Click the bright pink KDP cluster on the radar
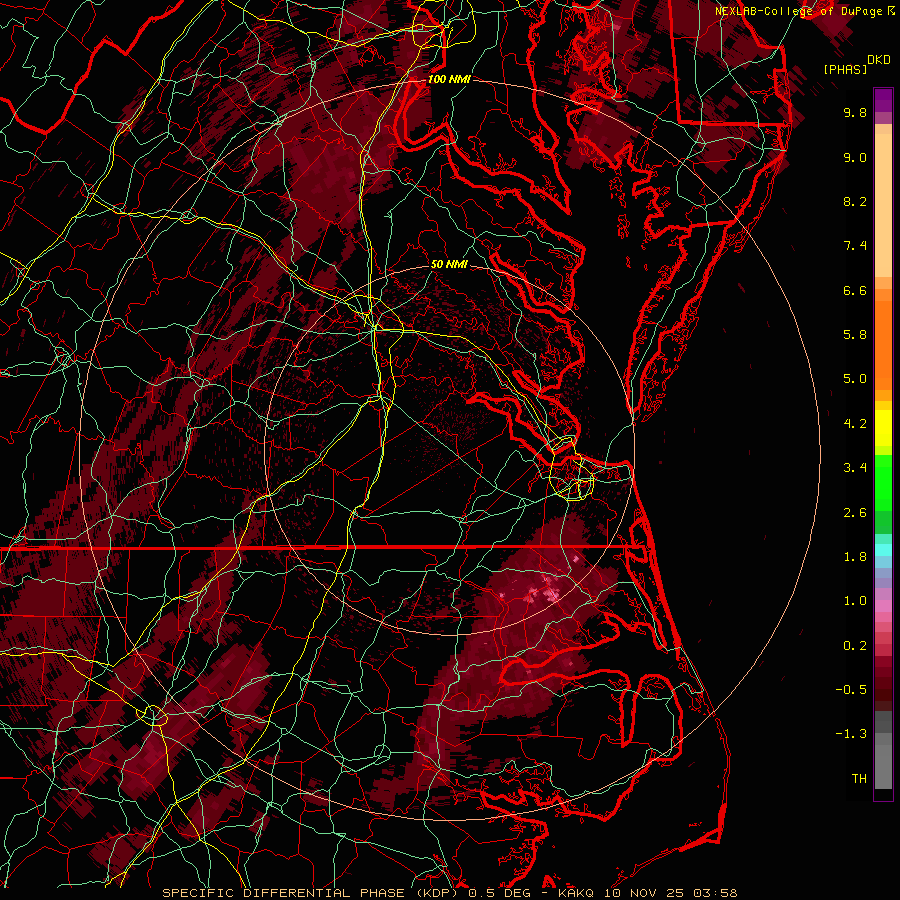900x900 pixels. pos(542,591)
